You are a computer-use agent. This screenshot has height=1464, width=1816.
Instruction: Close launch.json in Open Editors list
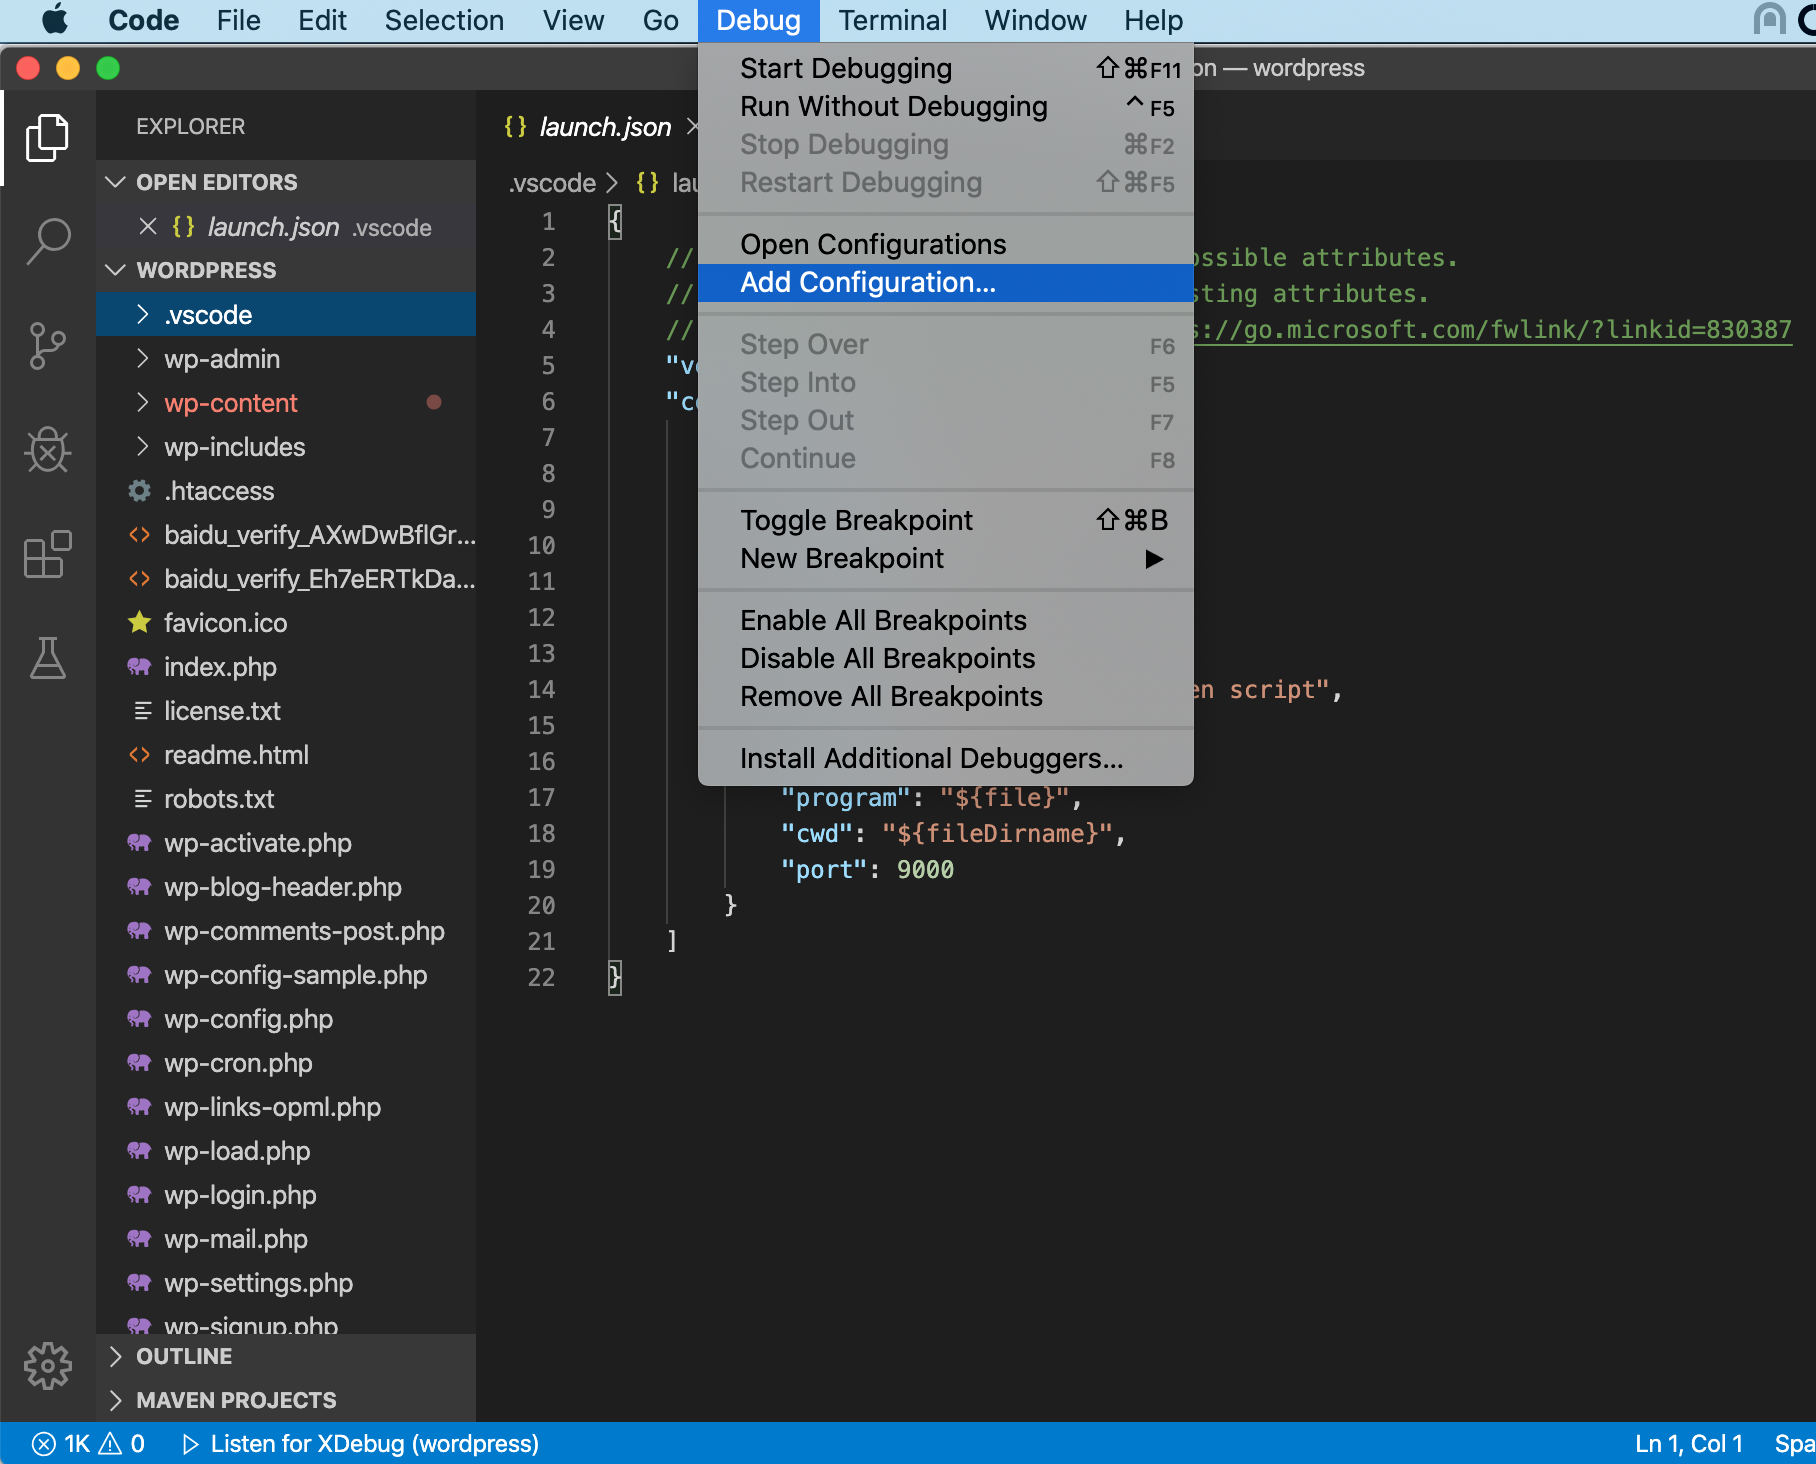pyautogui.click(x=148, y=227)
